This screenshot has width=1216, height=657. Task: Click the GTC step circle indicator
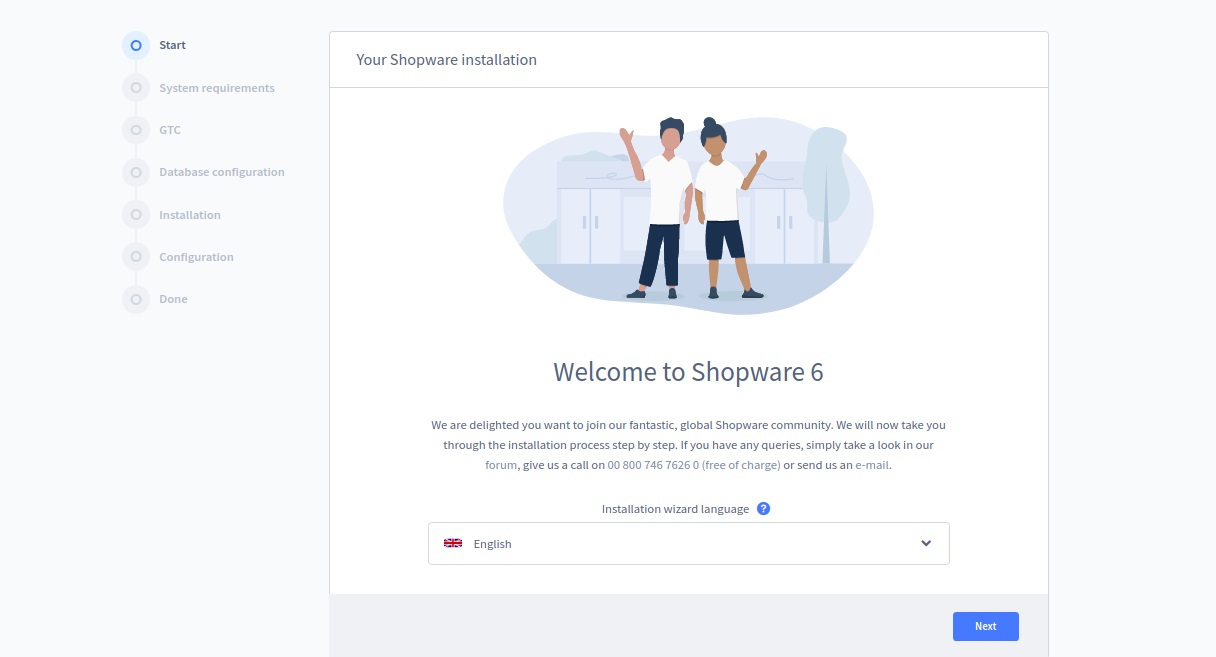136,130
